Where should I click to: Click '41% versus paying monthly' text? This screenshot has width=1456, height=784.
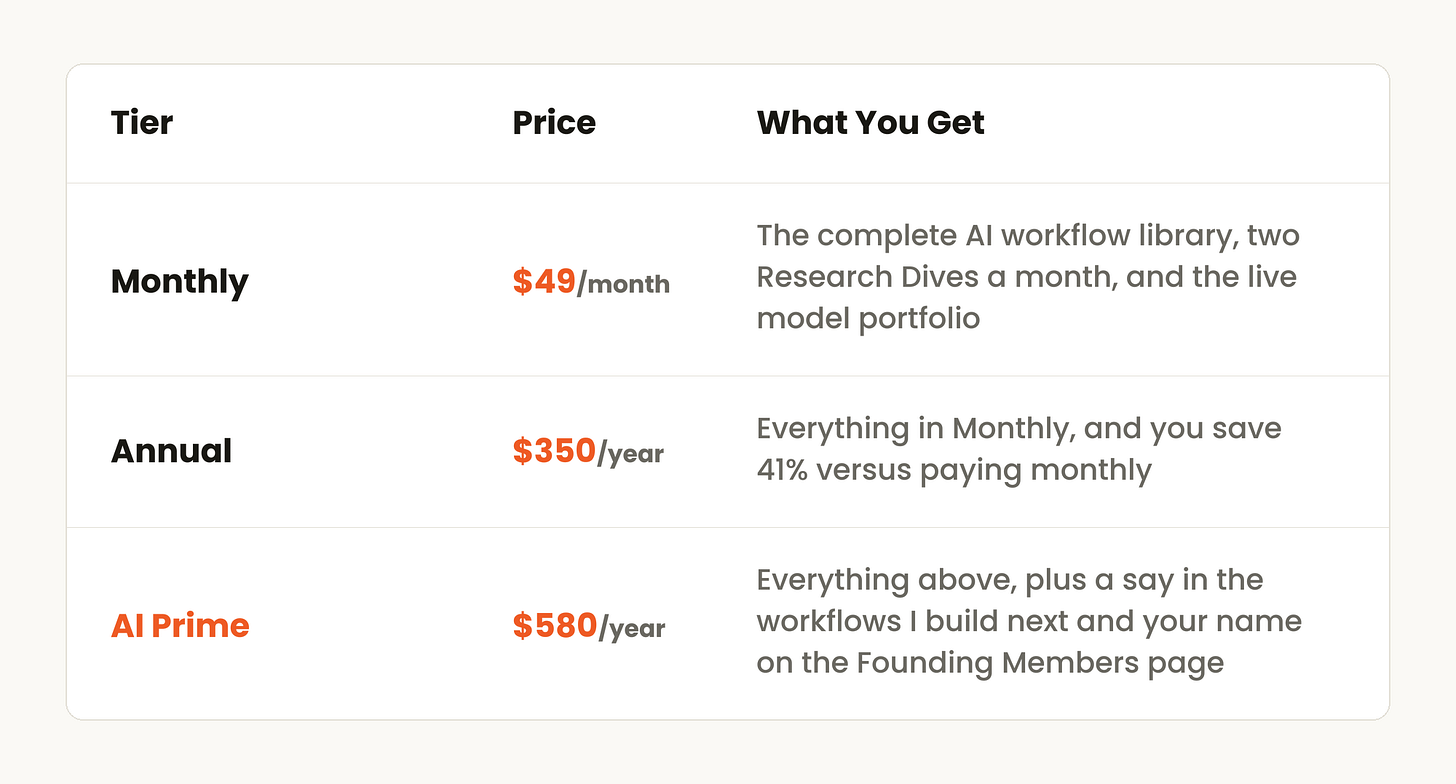954,470
